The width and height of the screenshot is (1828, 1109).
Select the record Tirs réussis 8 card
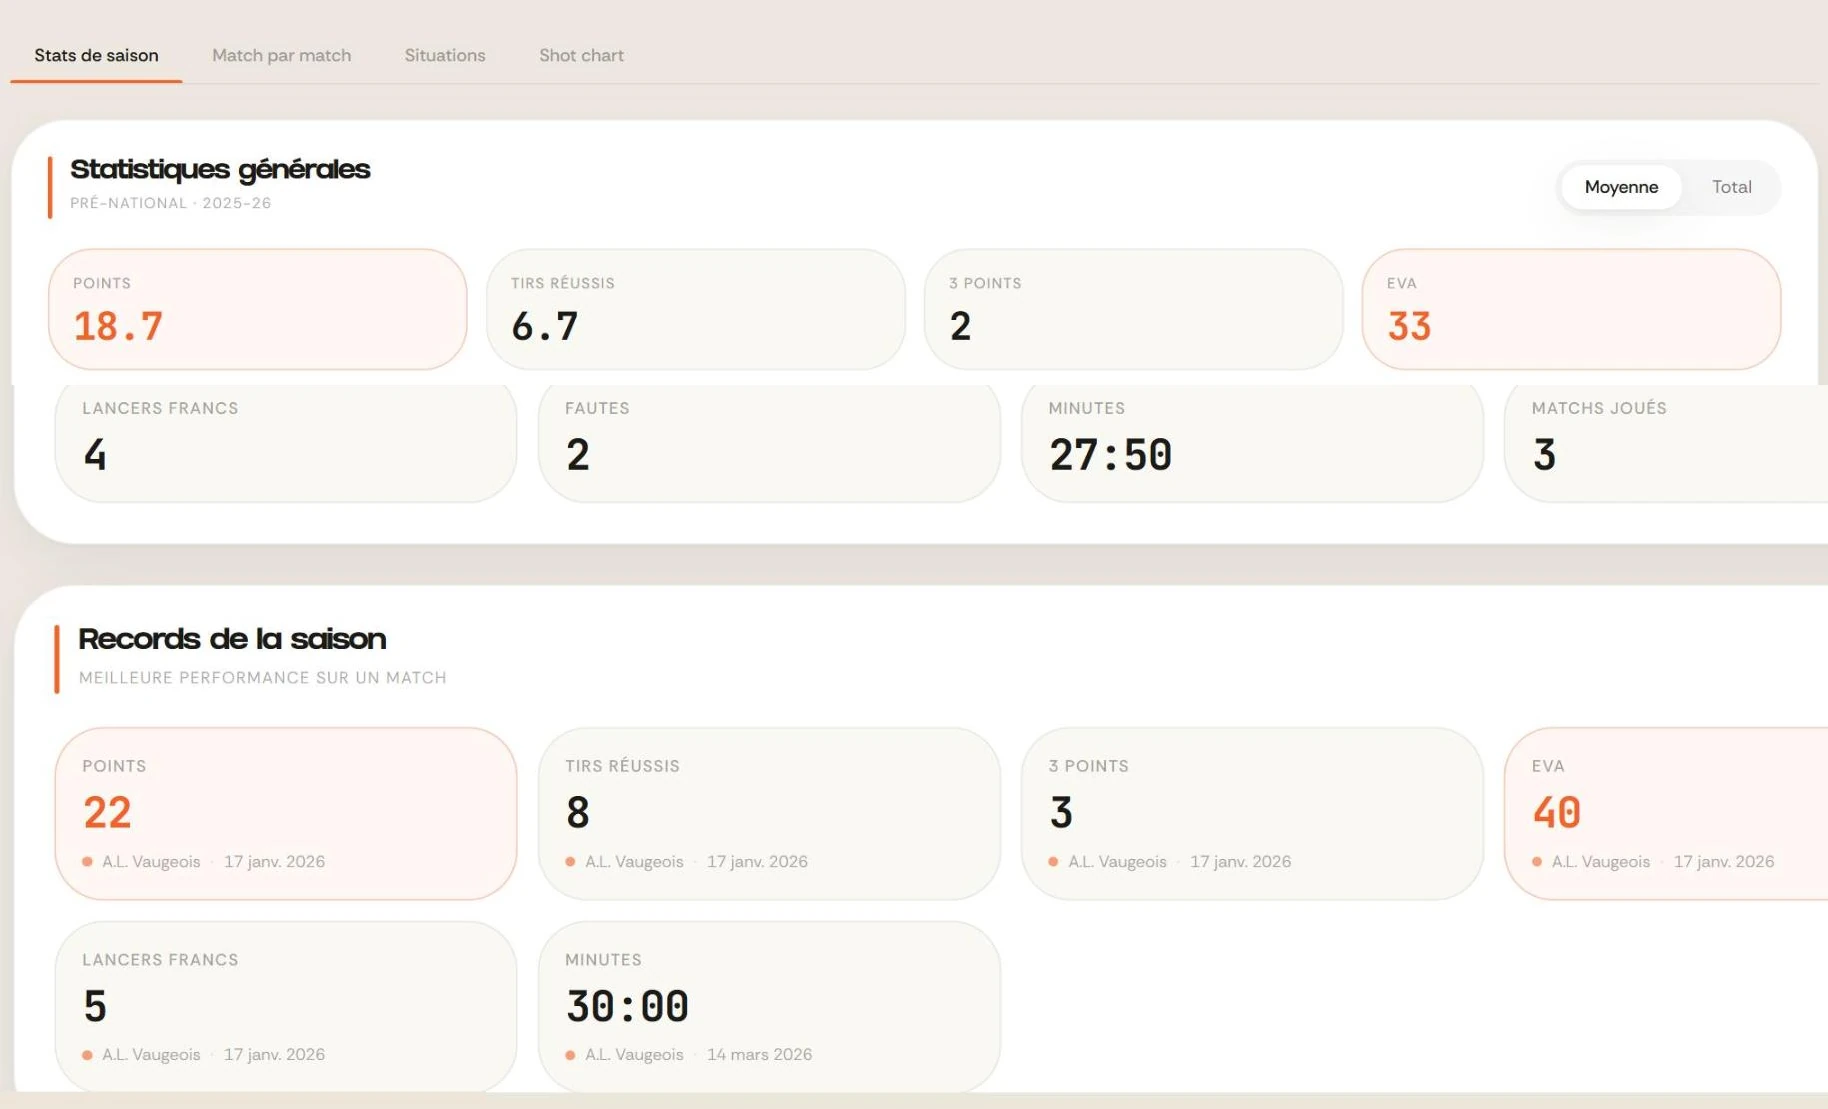click(x=769, y=813)
